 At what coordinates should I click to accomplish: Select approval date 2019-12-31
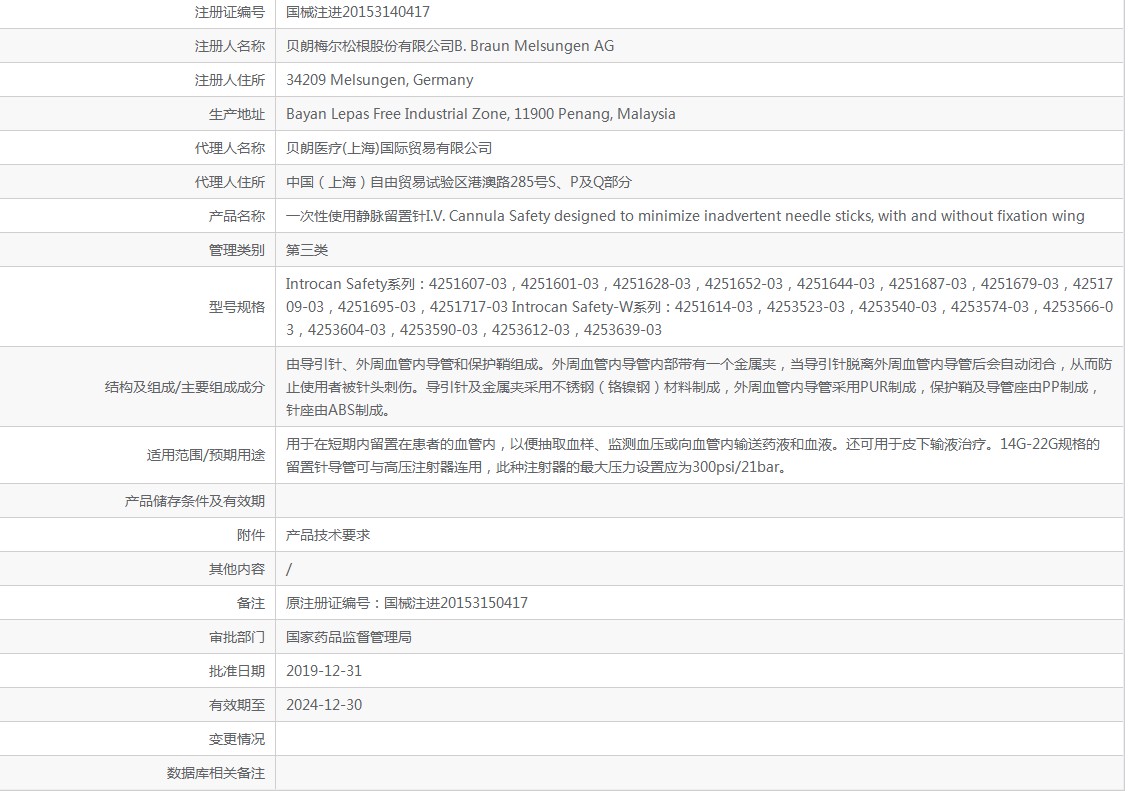pyautogui.click(x=324, y=671)
